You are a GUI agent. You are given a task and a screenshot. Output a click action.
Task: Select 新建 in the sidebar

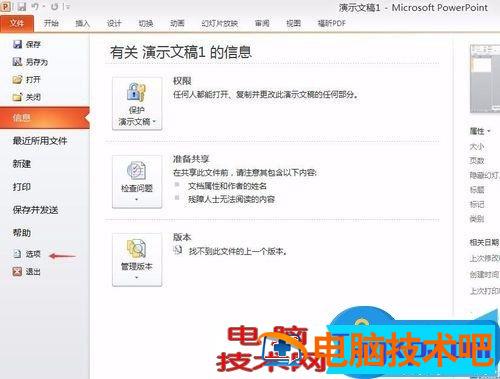(x=22, y=164)
